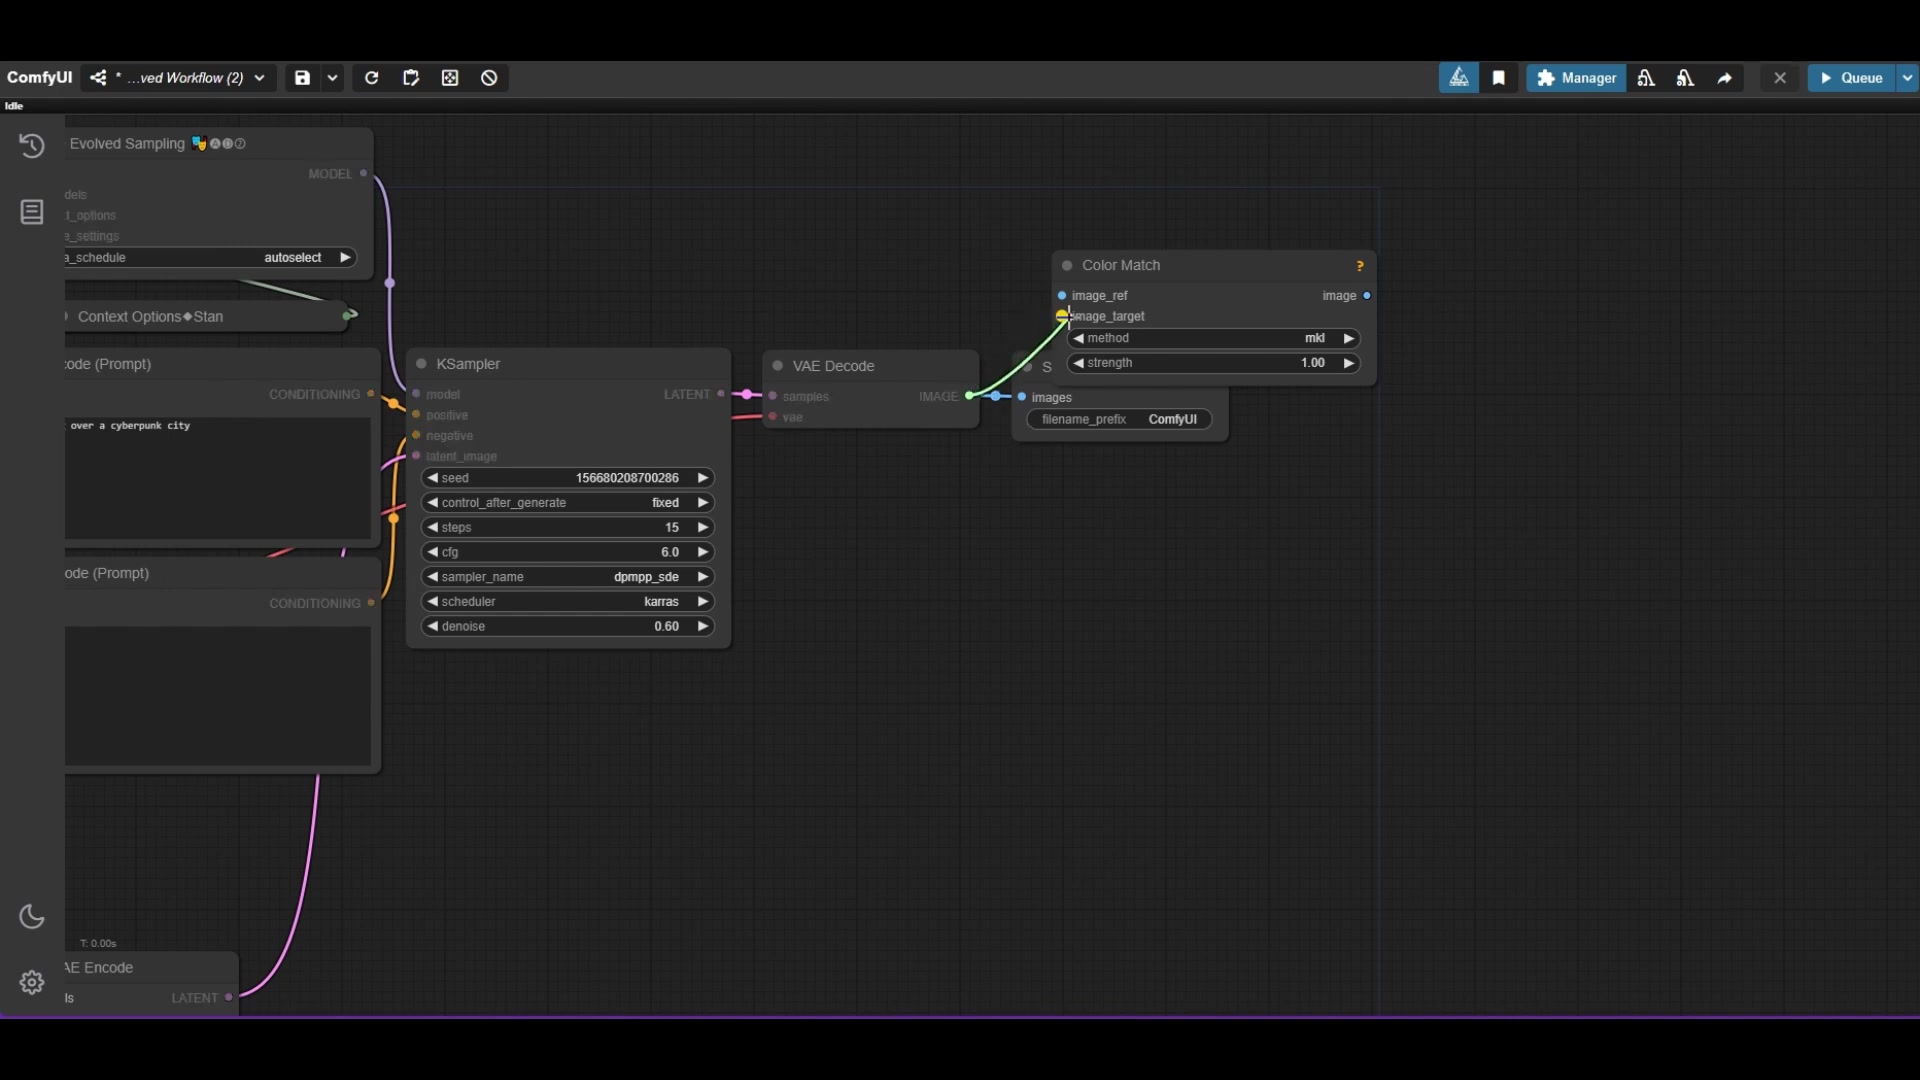Viewport: 1920px width, 1080px height.
Task: Click the ComfyUI logo text
Action: [39, 78]
